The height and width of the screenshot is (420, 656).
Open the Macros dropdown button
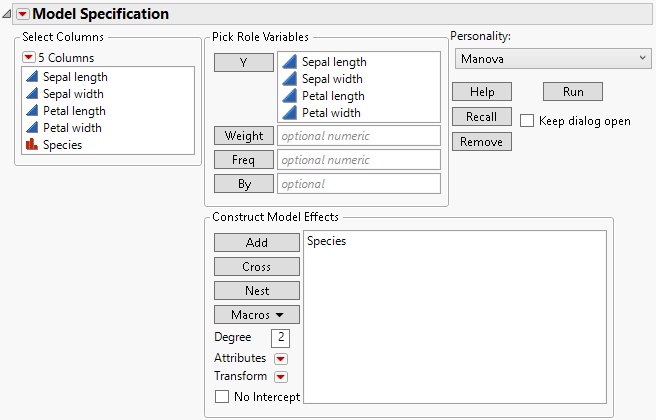coord(256,315)
